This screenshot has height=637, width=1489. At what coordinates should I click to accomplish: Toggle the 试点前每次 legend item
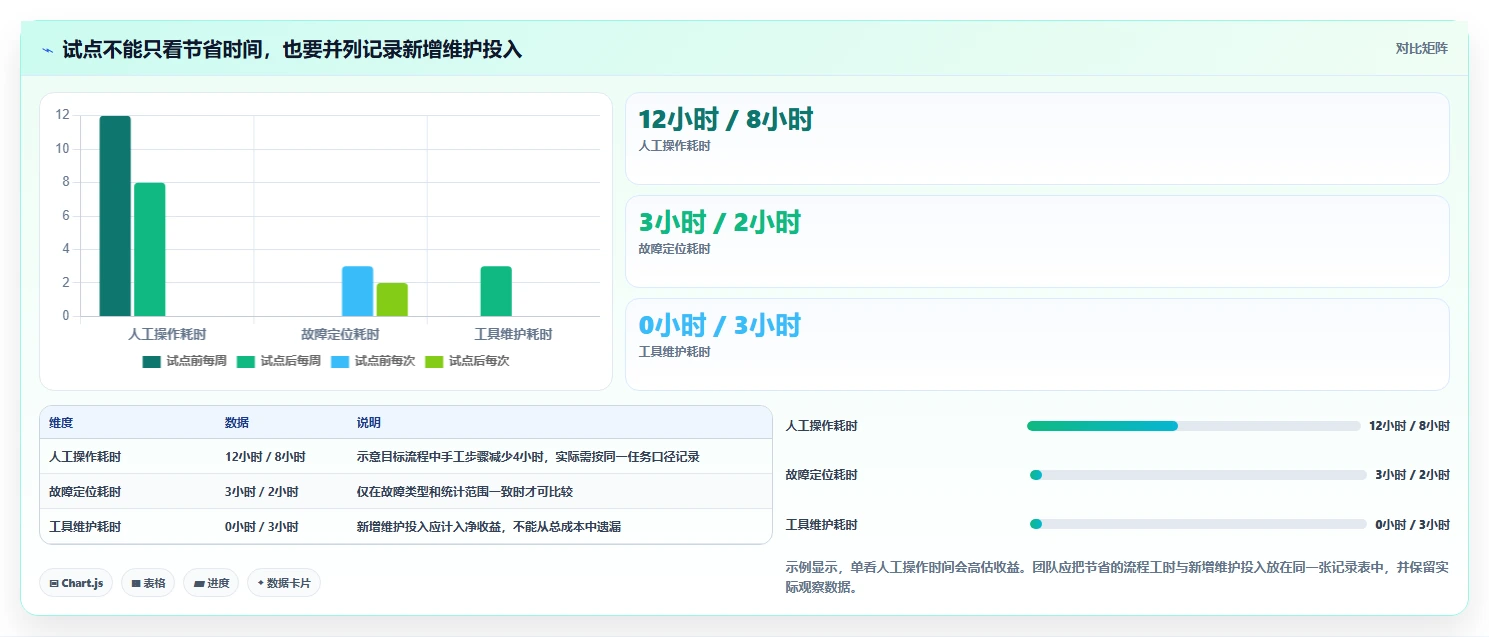pyautogui.click(x=373, y=361)
